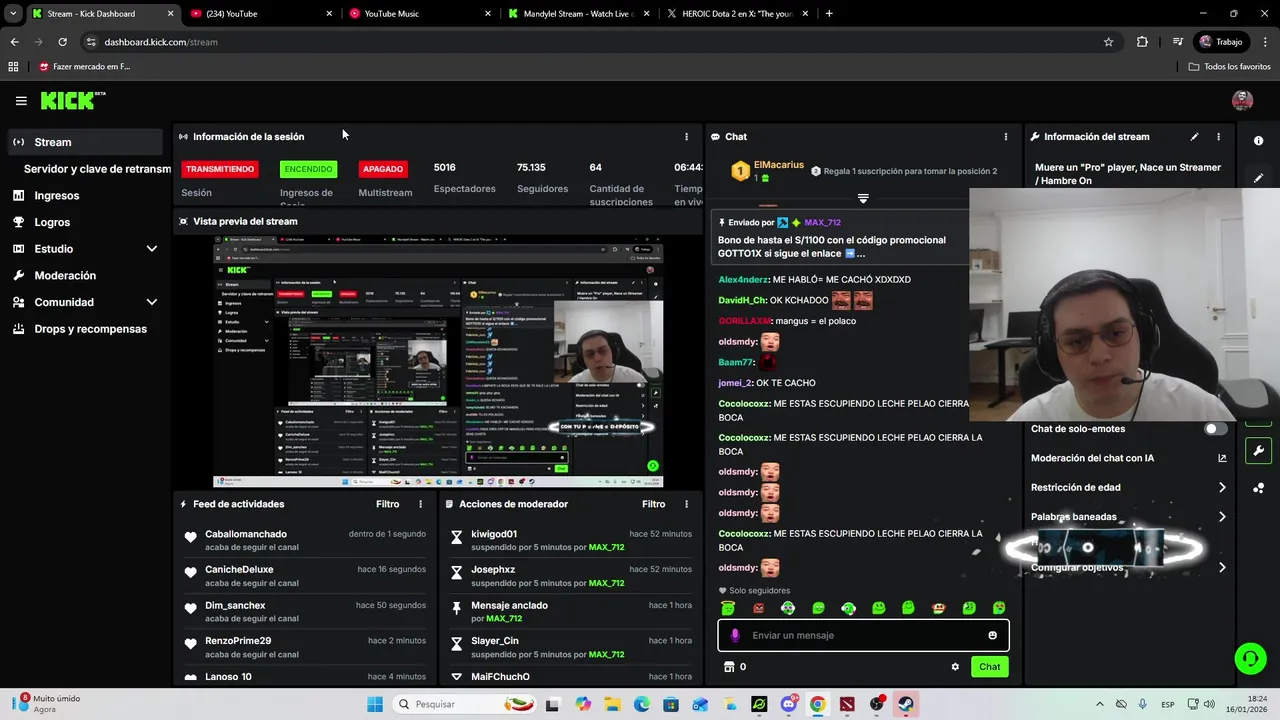1280x720 pixels.
Task: Open Información de la sesión options menu
Action: pos(686,137)
